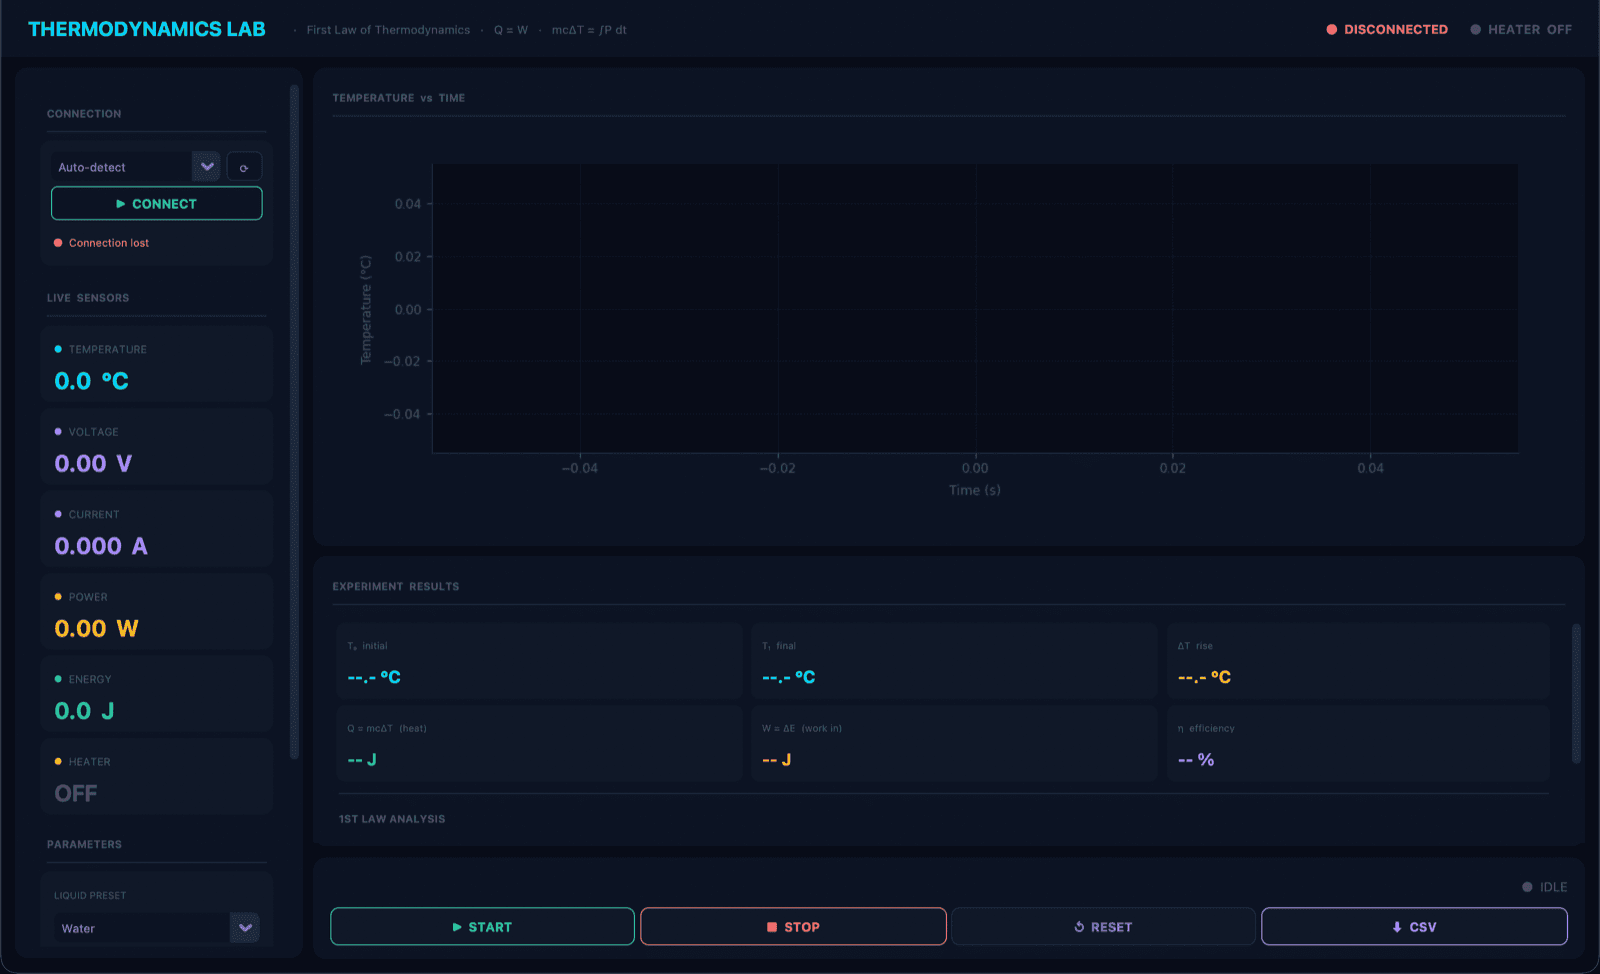Click the experiment results panel scrollbar
1600x974 pixels.
[1576, 693]
